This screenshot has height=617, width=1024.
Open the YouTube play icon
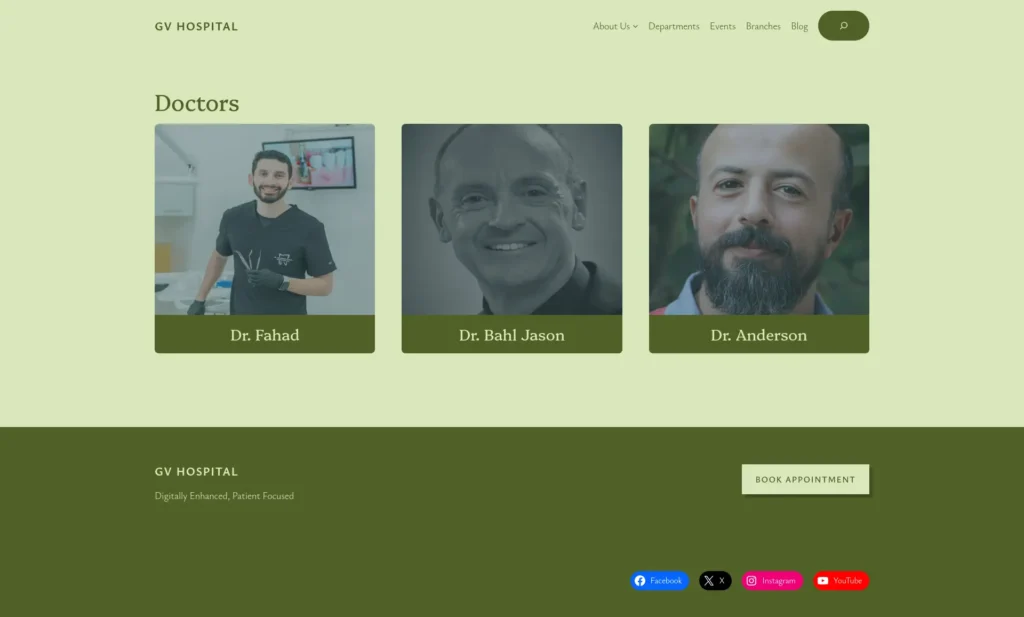tap(823, 580)
